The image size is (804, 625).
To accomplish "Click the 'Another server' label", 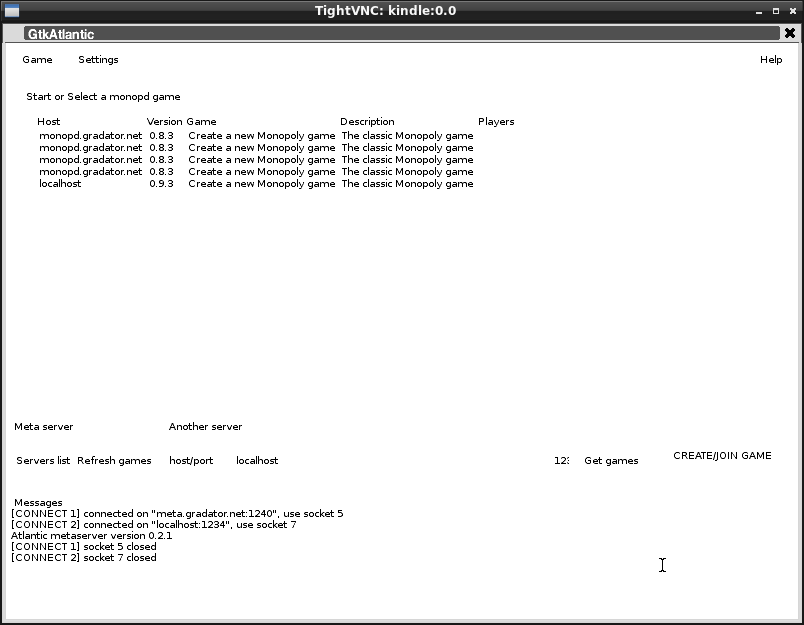I will point(205,427).
